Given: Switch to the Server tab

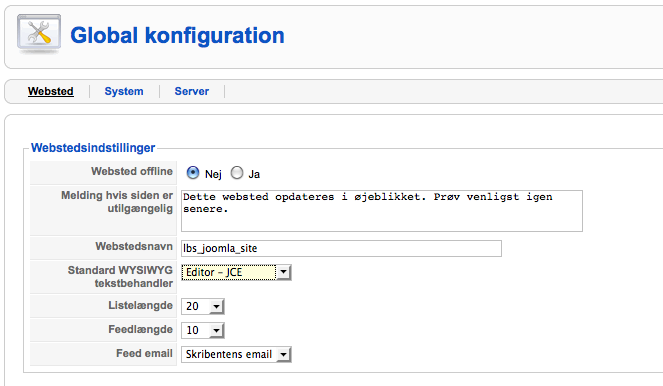Looking at the screenshot, I should [x=192, y=91].
